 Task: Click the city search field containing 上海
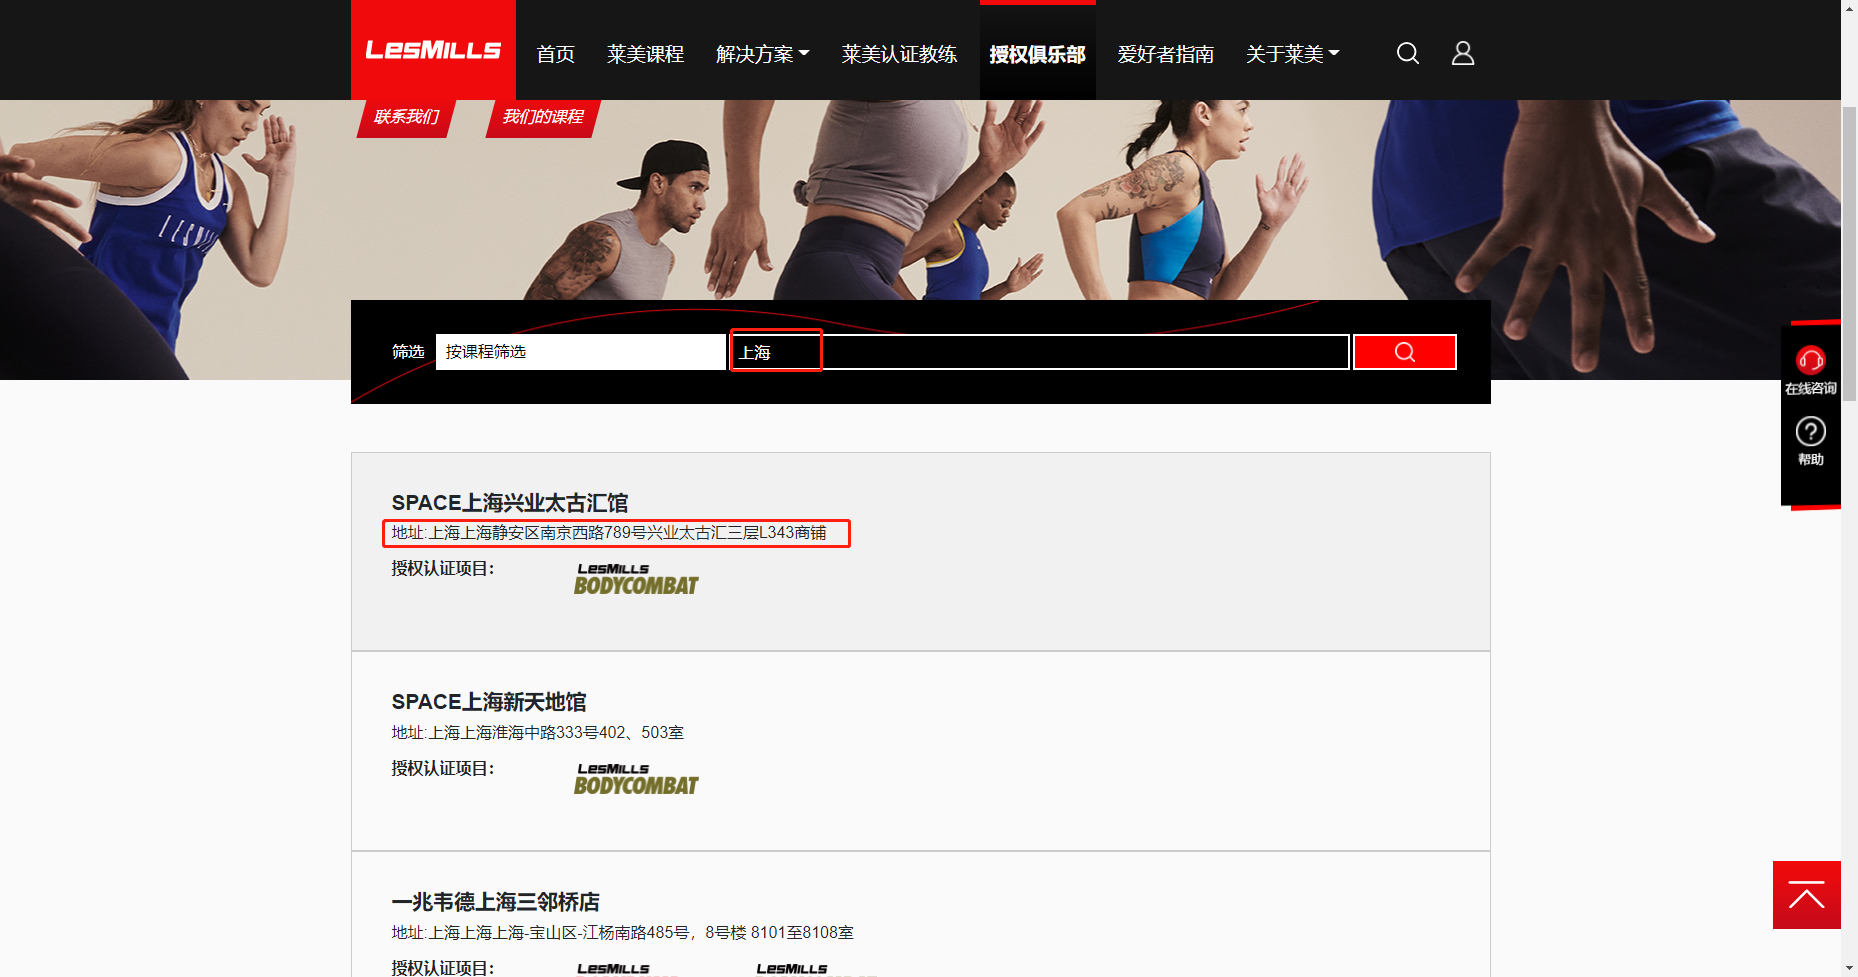coord(1040,352)
